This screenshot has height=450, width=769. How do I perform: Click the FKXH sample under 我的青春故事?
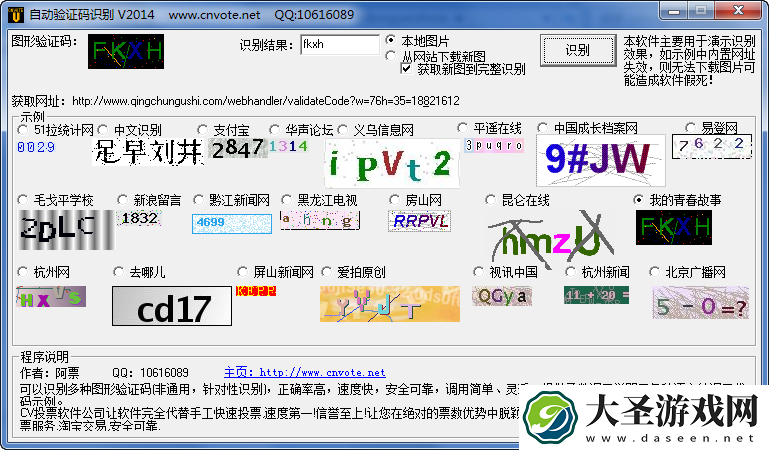tap(674, 227)
